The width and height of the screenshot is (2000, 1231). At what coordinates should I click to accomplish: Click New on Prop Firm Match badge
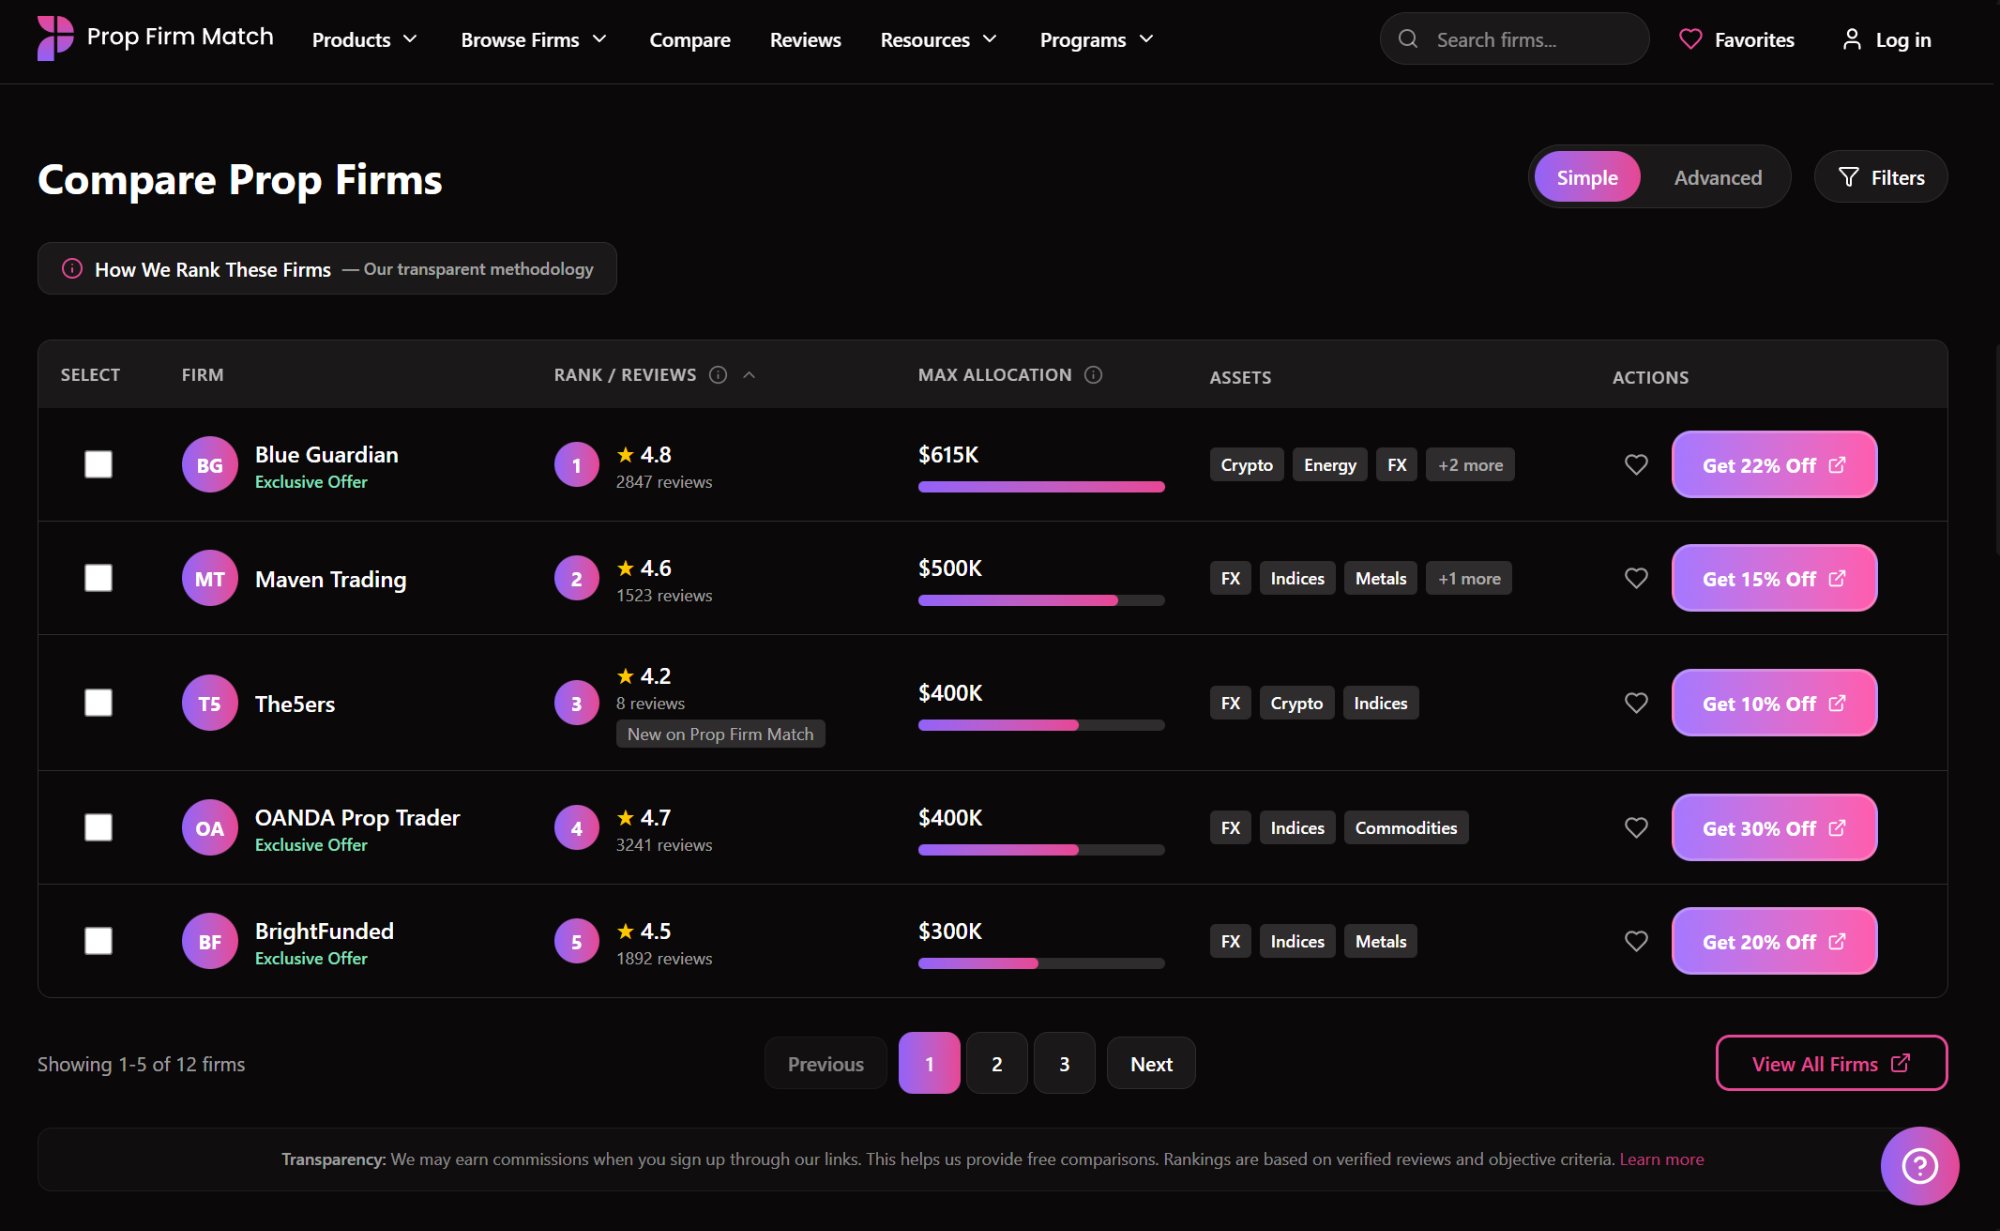point(720,734)
